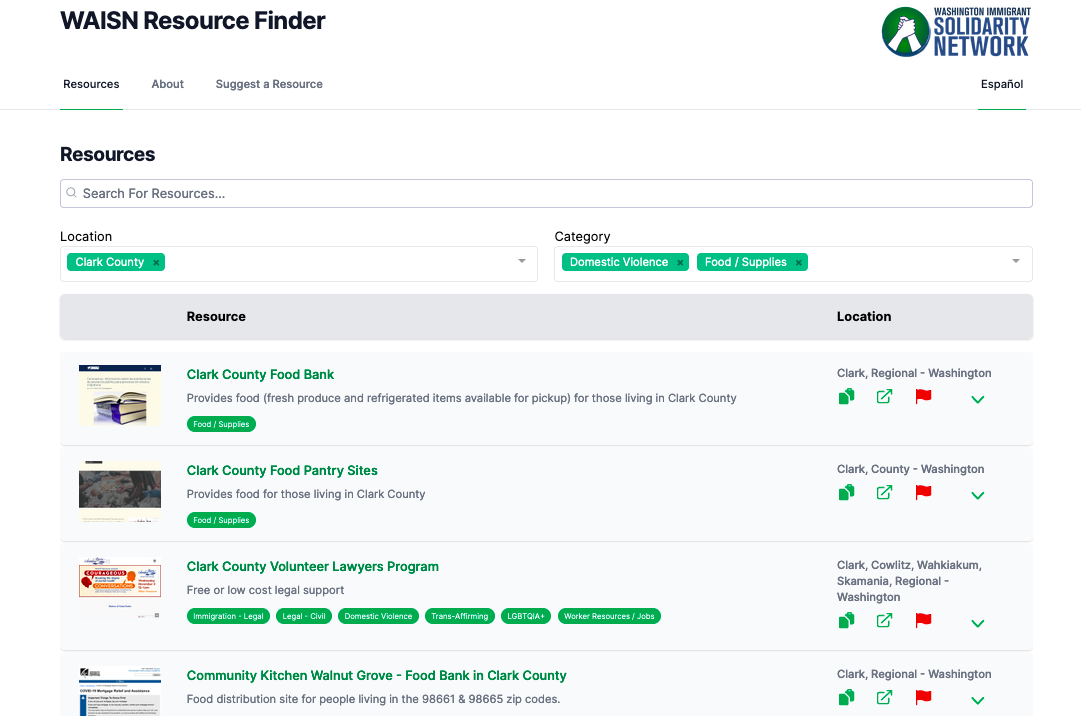Flag the Community Kitchen Walnut Grove resource
The image size is (1081, 716).
pos(923,697)
